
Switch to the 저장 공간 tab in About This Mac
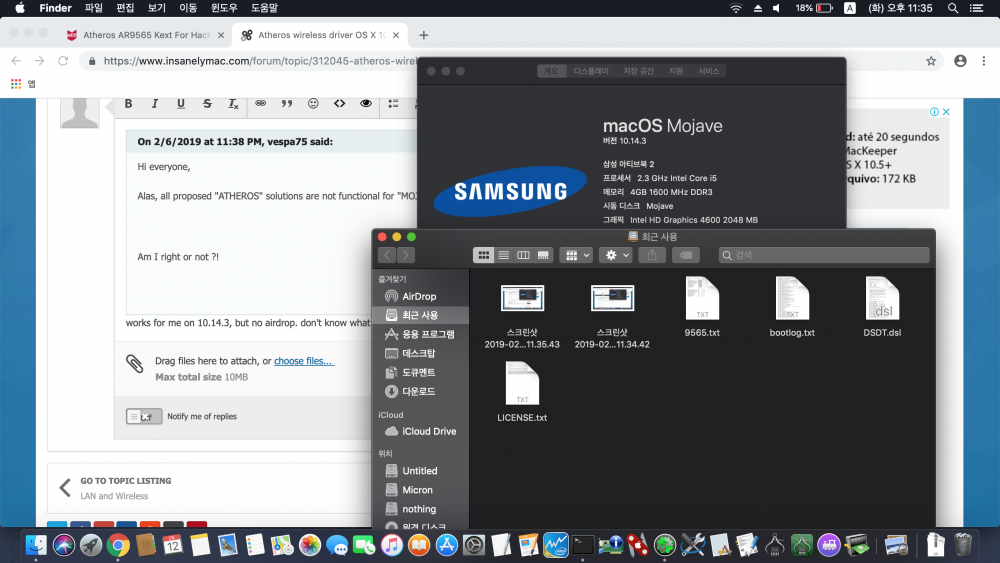638,71
